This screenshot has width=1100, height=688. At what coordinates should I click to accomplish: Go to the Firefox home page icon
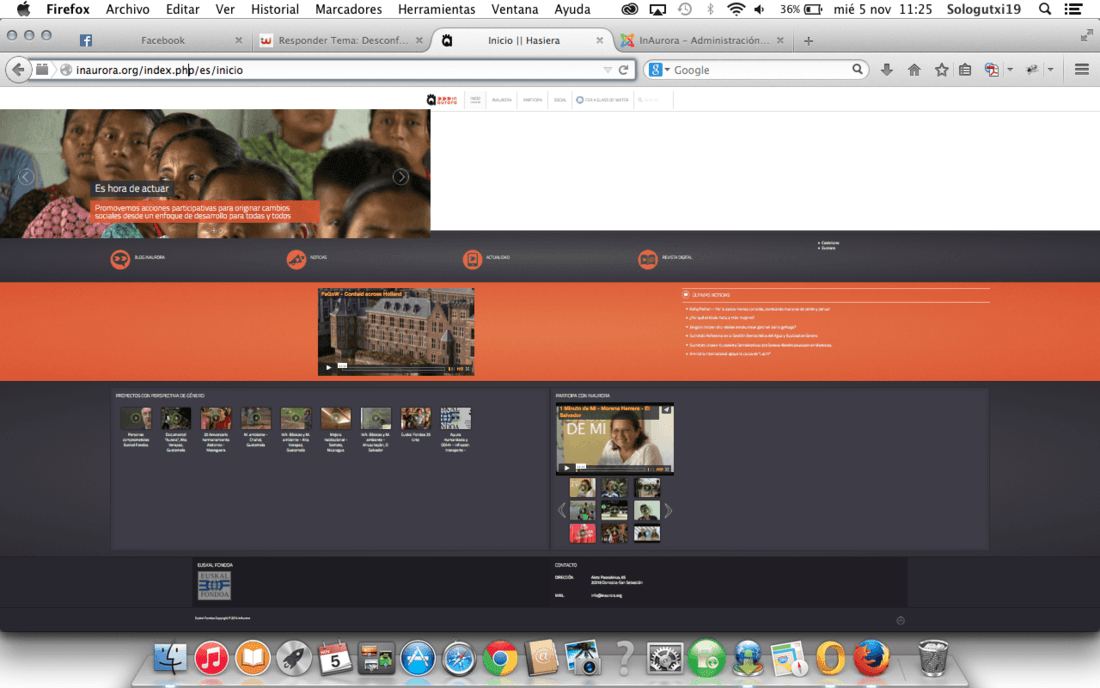[914, 69]
